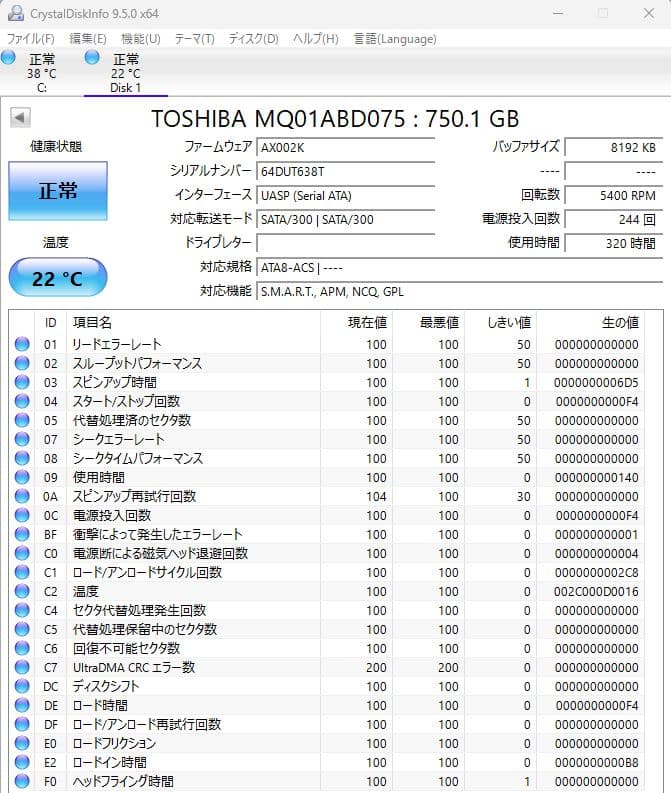Open the テーマ(T) menu
The width and height of the screenshot is (671, 793).
pos(195,39)
